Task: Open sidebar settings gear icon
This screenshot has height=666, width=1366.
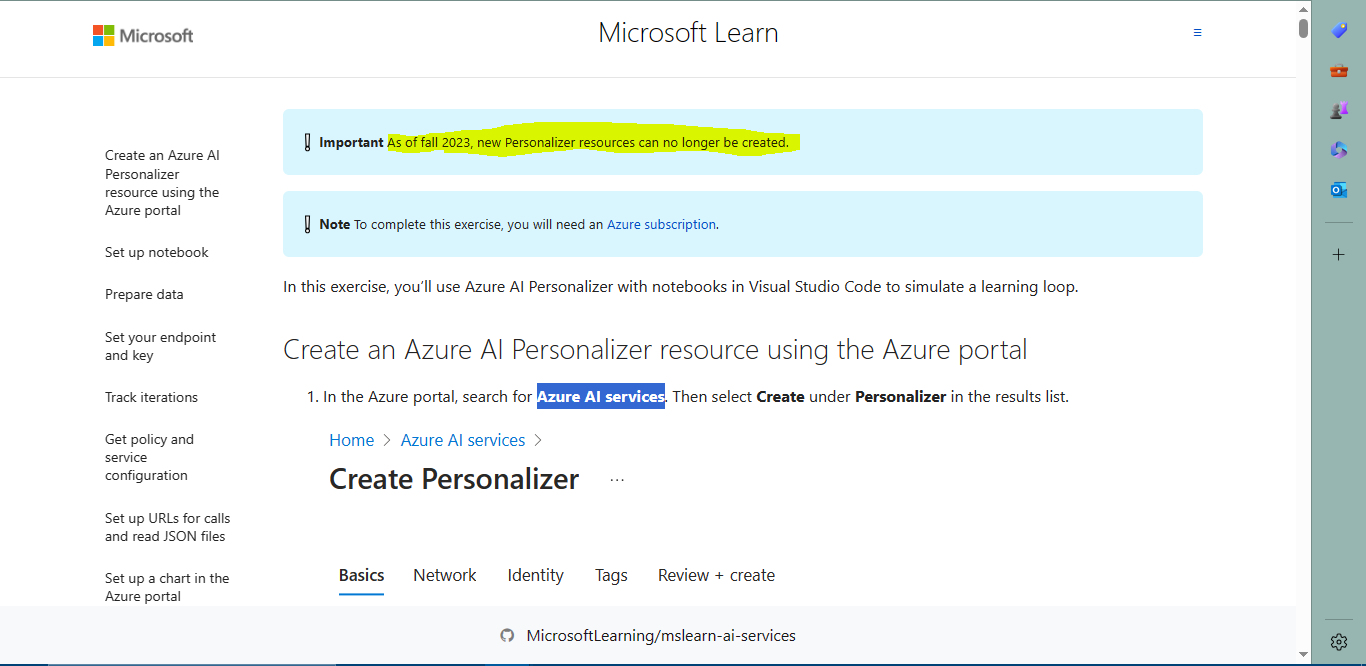Action: [1339, 642]
